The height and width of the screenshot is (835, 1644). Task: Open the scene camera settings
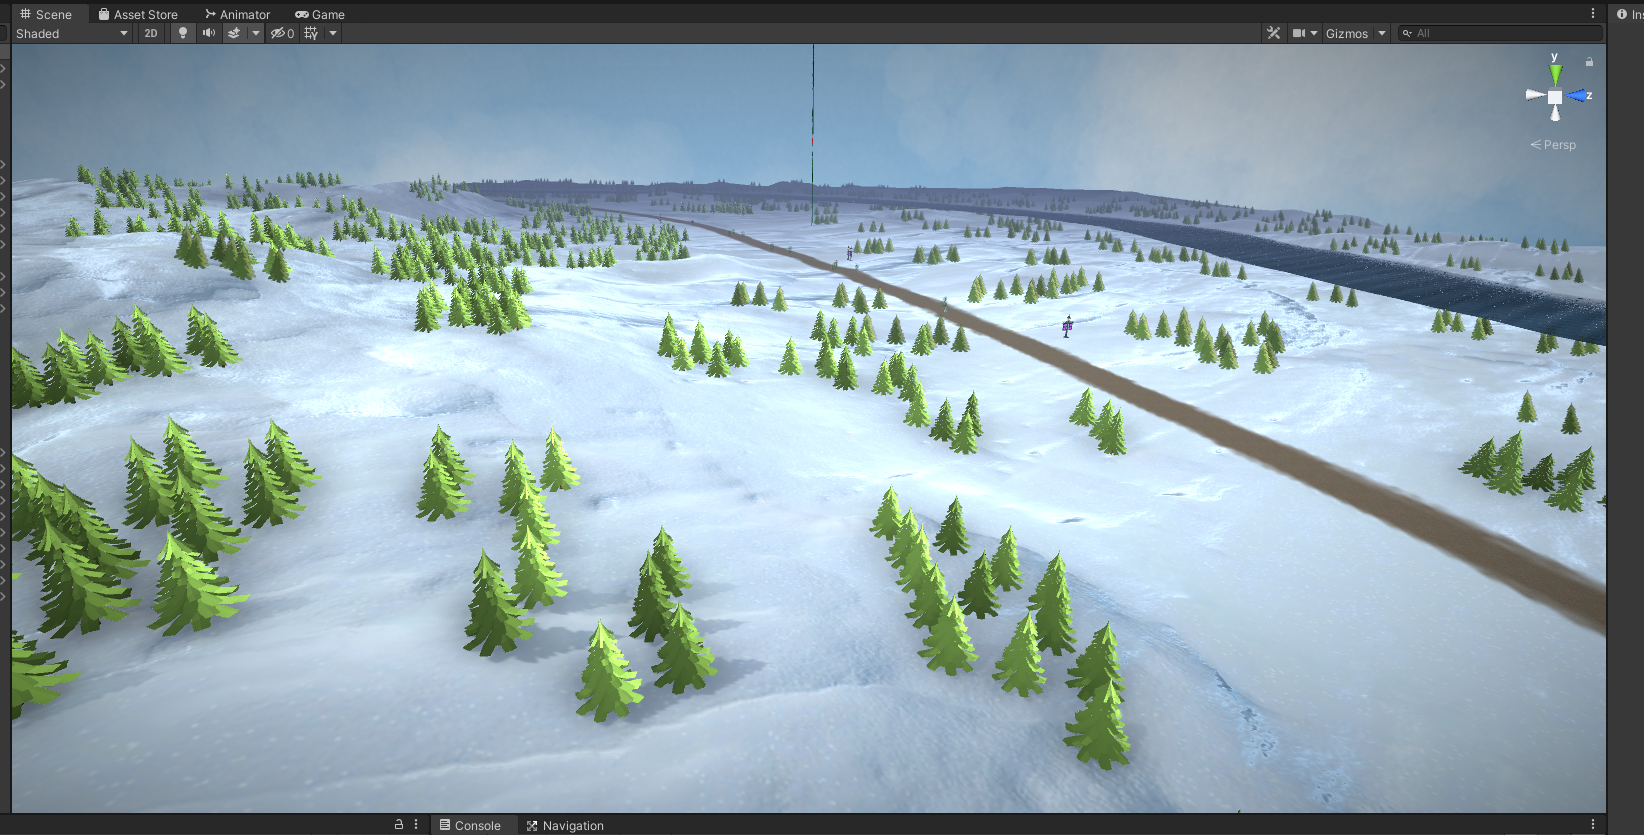coord(1305,33)
